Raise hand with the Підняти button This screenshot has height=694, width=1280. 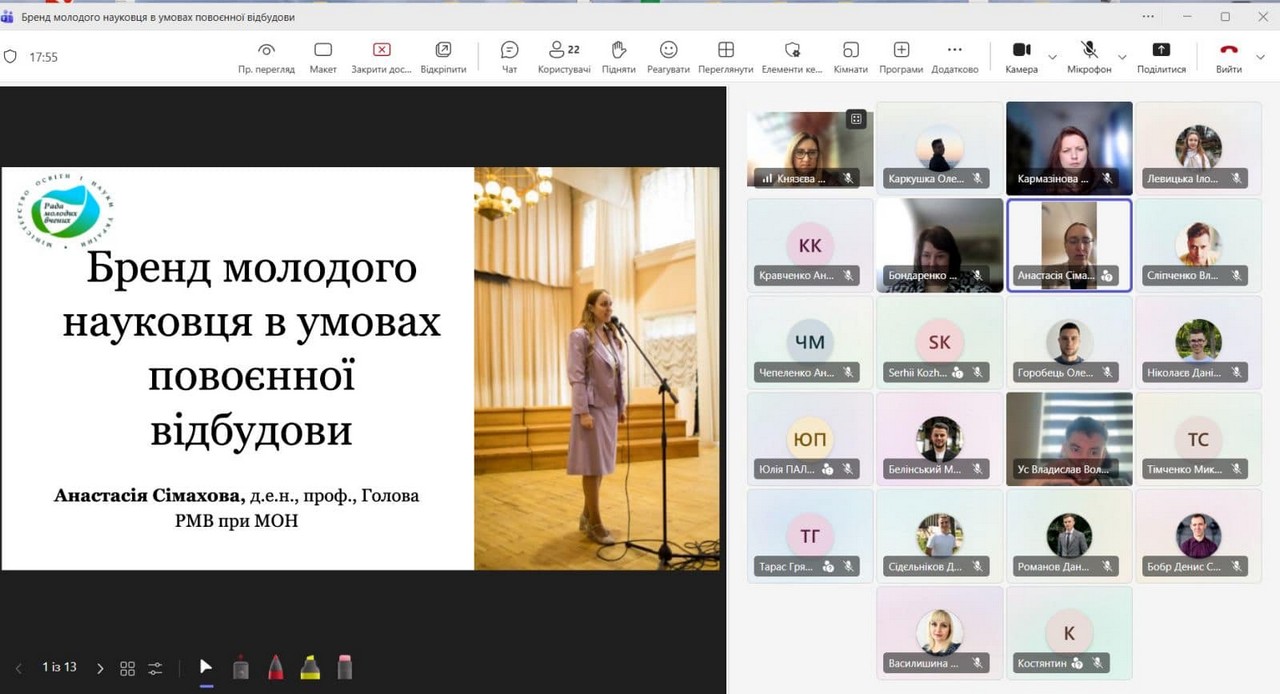618,56
